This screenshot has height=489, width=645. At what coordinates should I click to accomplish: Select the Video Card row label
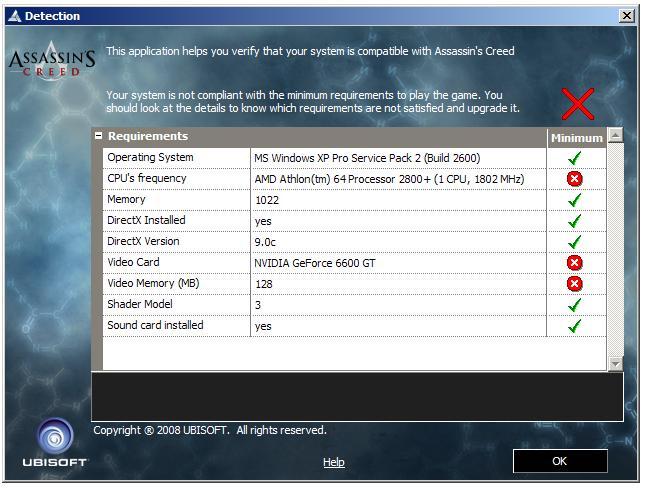tap(133, 262)
